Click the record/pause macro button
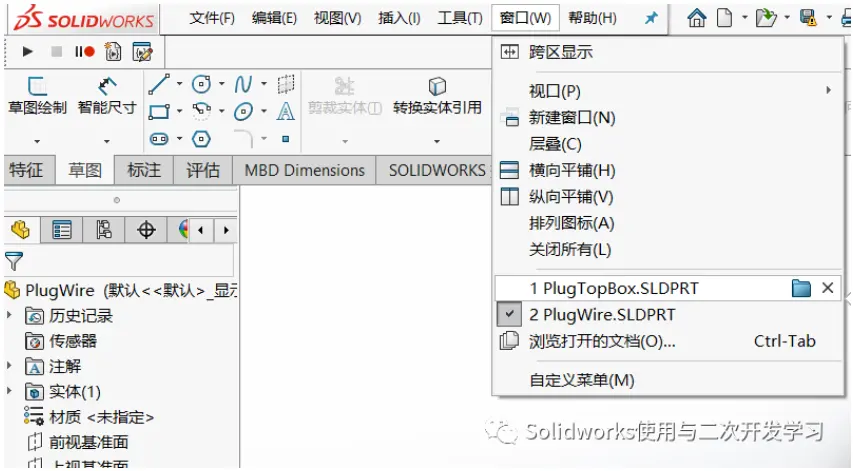The width and height of the screenshot is (853, 471). click(85, 52)
